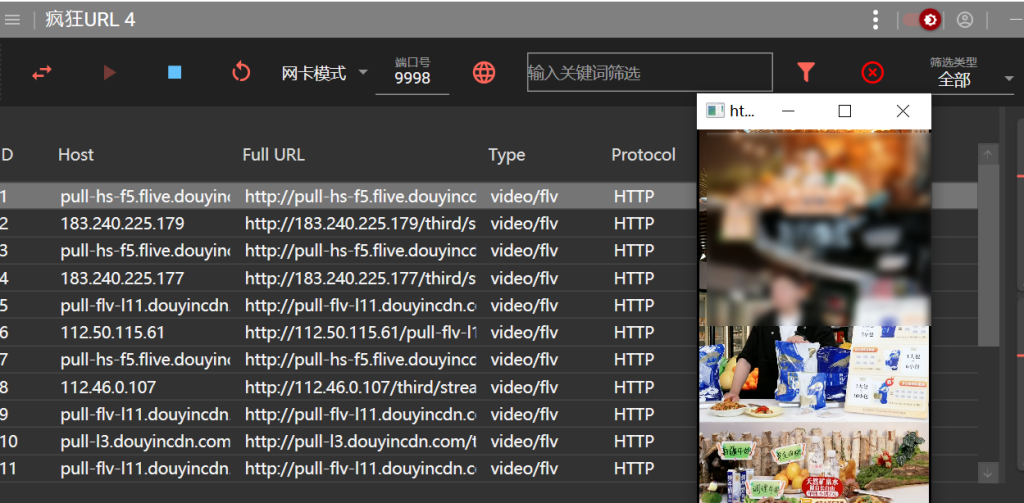The width and height of the screenshot is (1024, 503).
Task: Click the Full URL column header
Action: (273, 155)
